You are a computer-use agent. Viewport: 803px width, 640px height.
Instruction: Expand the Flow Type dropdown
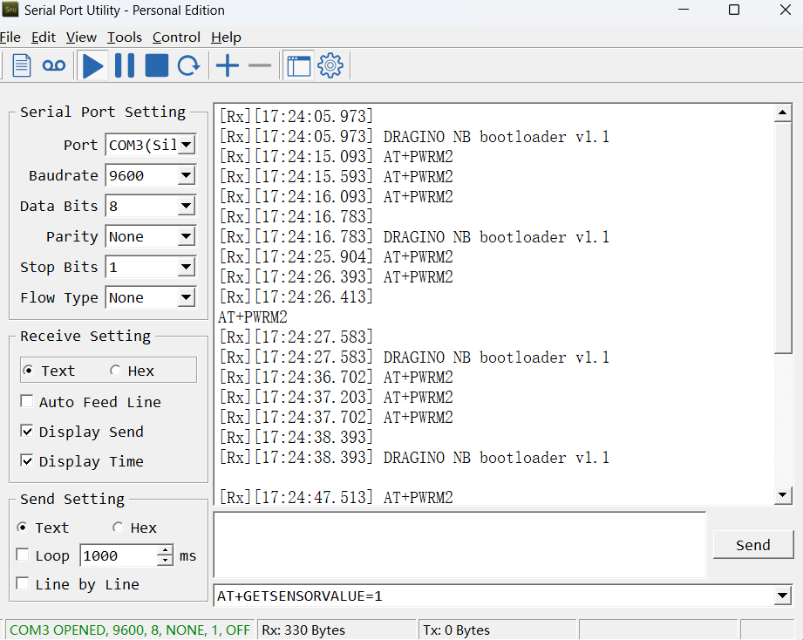(186, 297)
